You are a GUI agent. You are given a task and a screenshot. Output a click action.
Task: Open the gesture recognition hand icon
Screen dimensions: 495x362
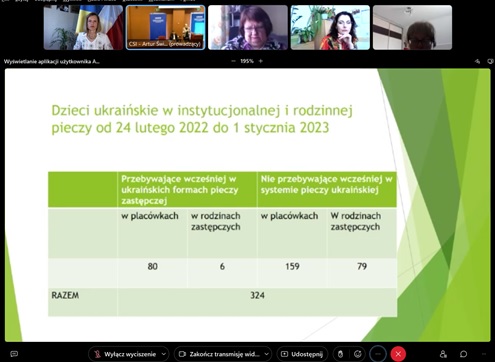(340, 354)
